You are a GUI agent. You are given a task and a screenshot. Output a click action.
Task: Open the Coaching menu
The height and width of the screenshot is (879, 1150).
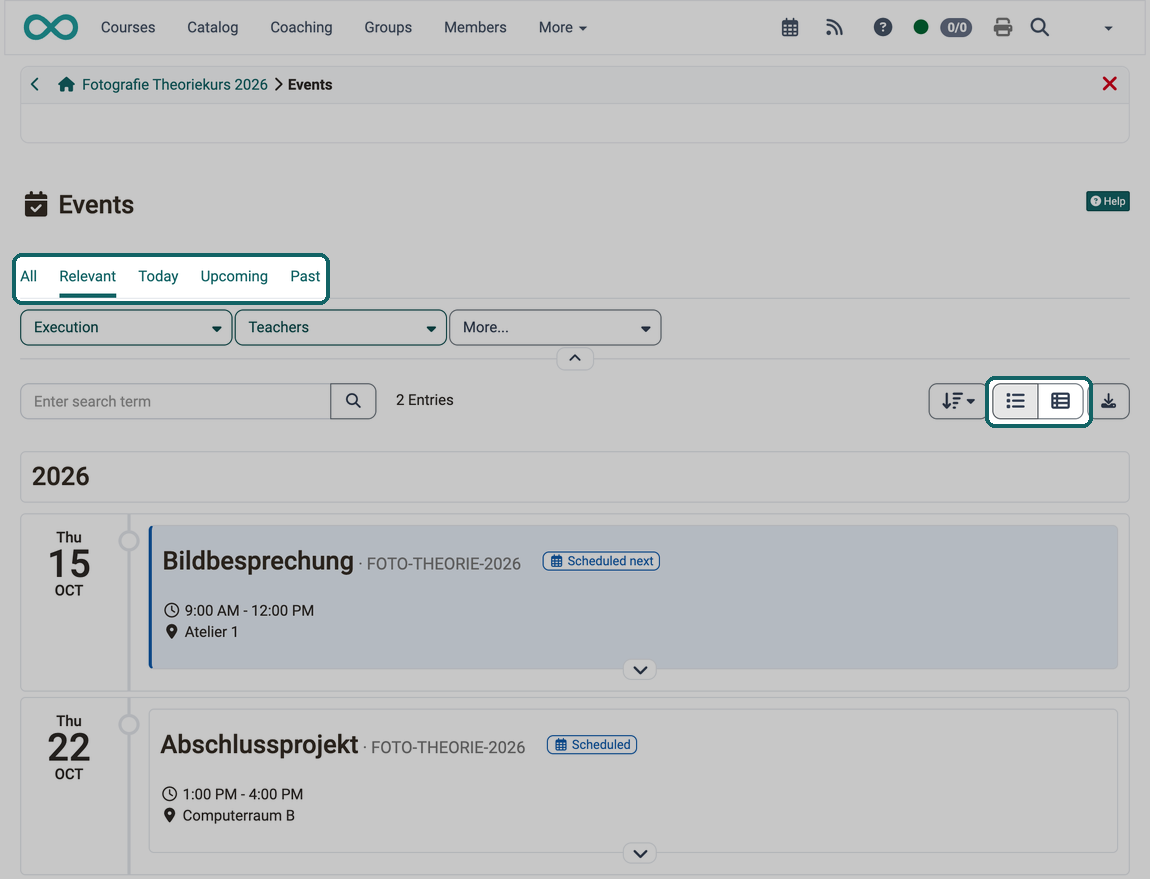click(301, 27)
